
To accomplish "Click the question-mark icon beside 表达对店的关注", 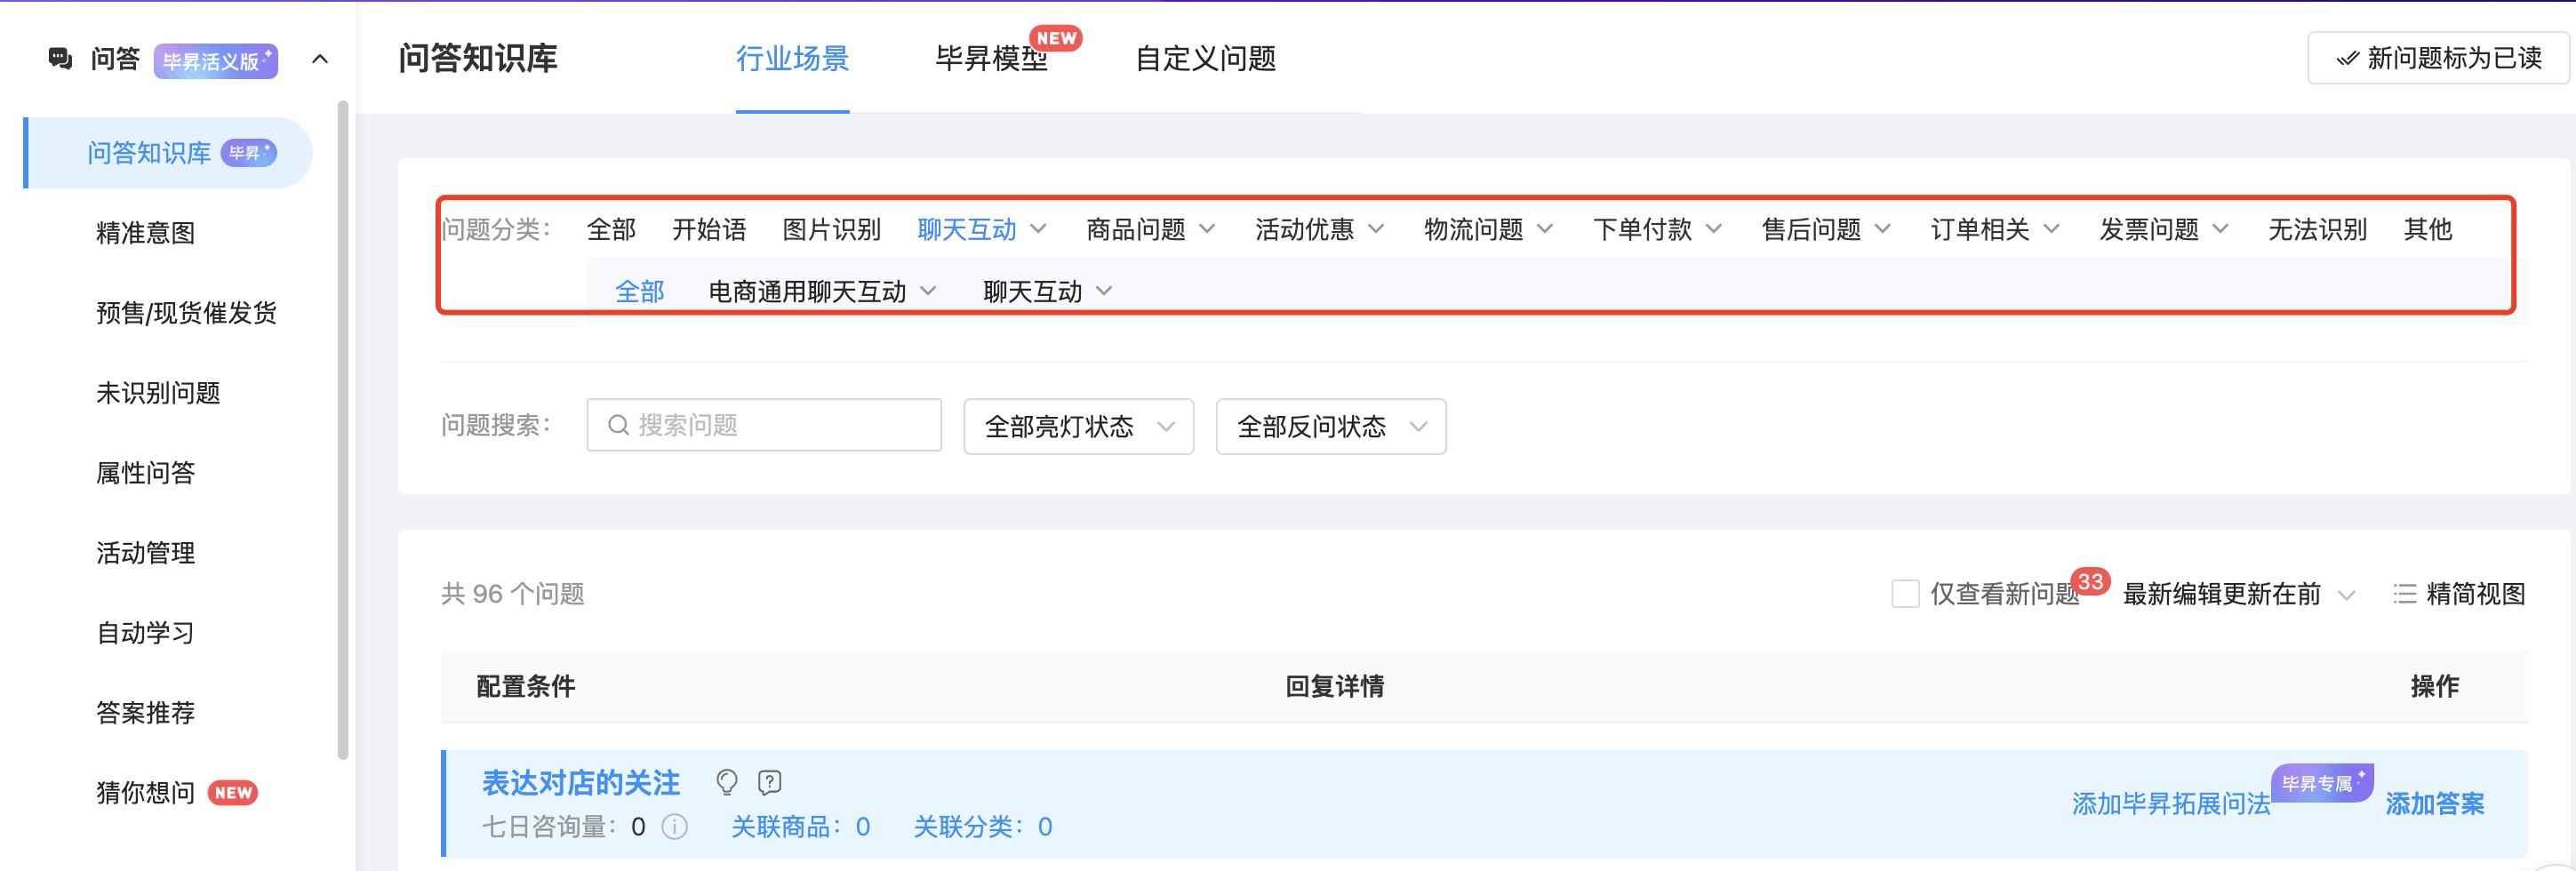I will [769, 782].
